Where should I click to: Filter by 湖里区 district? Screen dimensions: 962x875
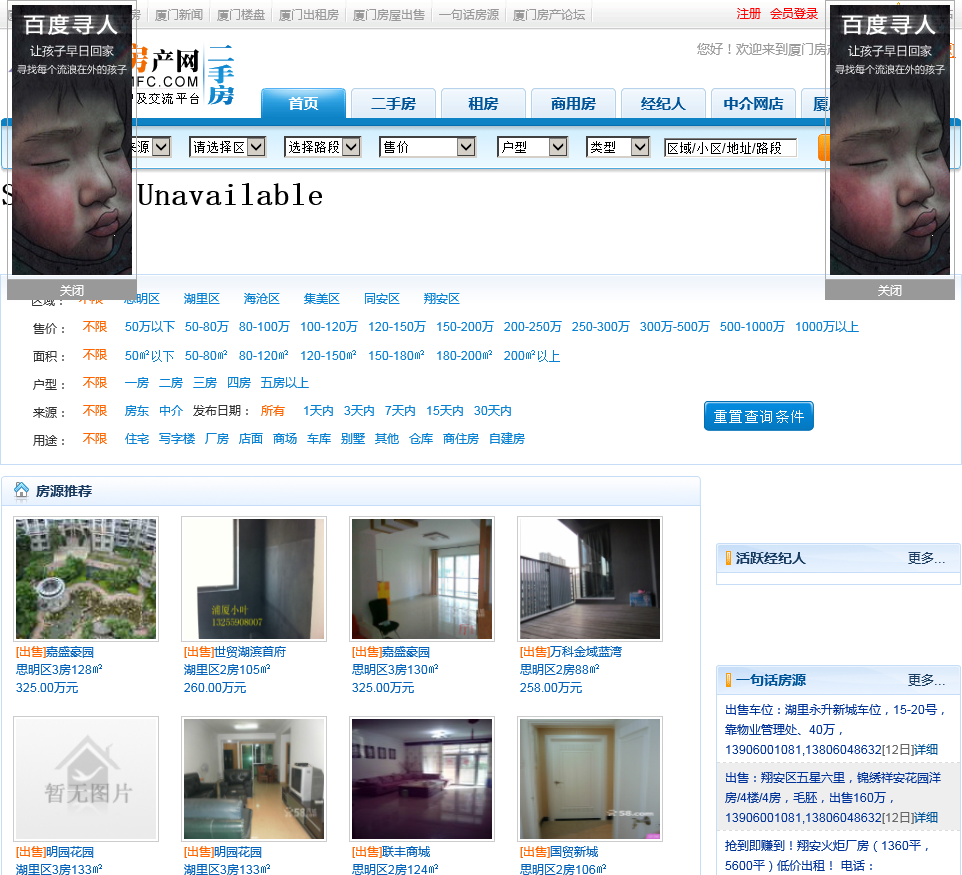(202, 299)
